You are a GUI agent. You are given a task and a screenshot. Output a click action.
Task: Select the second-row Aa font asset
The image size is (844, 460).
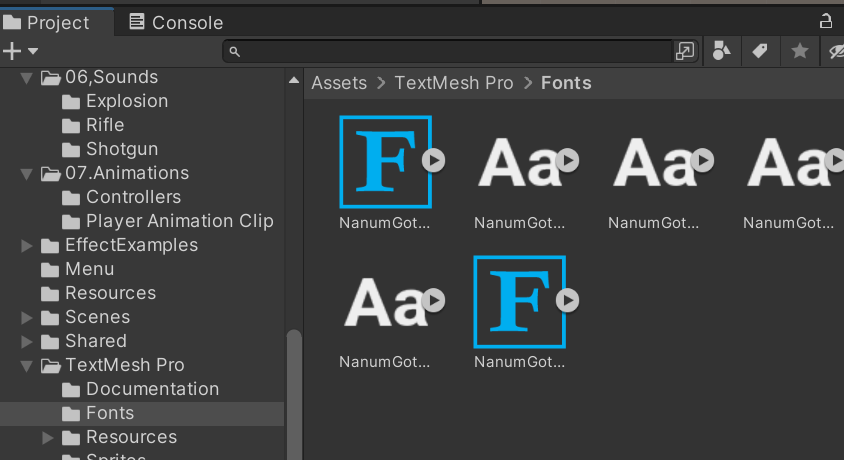pos(384,301)
